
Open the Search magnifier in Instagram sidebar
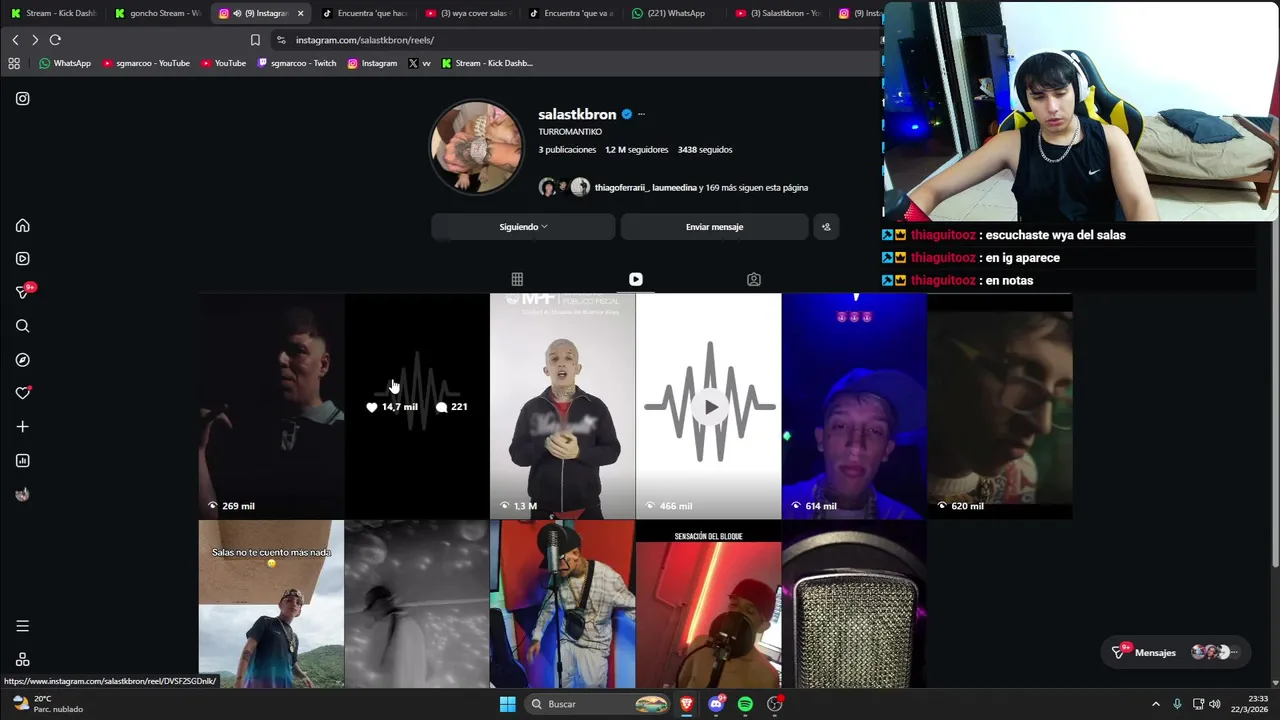point(22,326)
